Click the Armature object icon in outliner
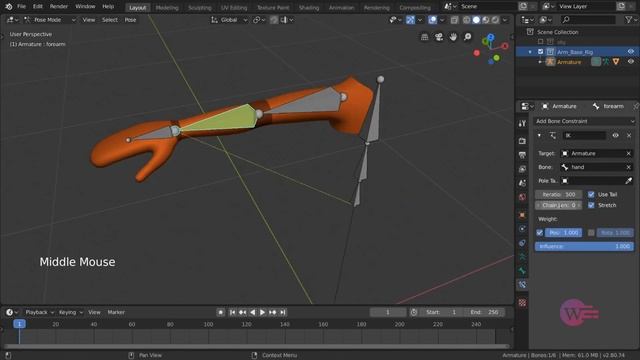The width and height of the screenshot is (640, 360). (550, 62)
